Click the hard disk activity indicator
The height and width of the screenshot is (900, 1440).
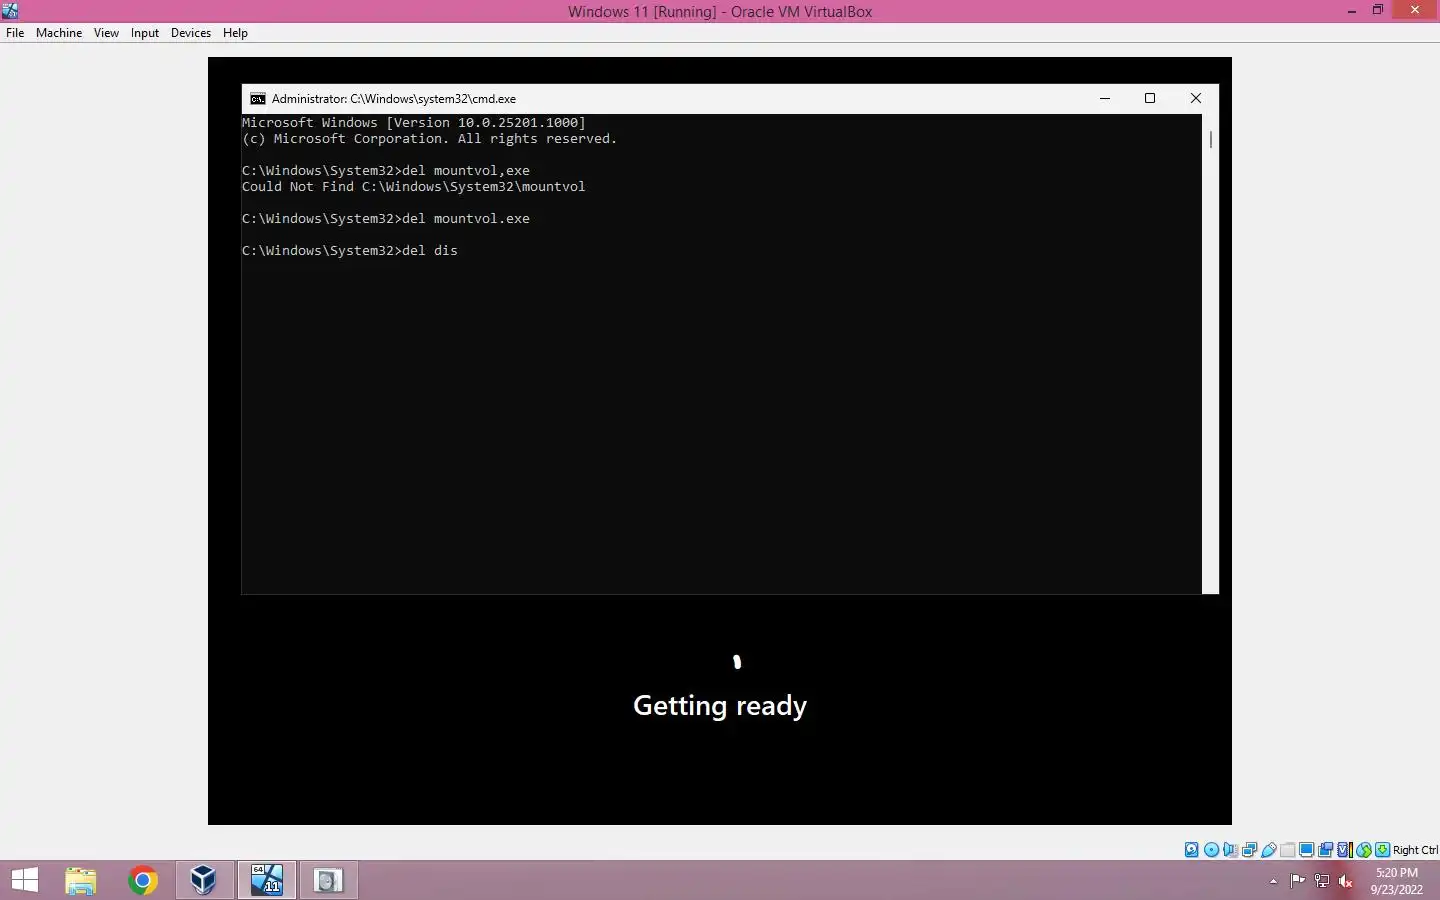click(x=1192, y=850)
